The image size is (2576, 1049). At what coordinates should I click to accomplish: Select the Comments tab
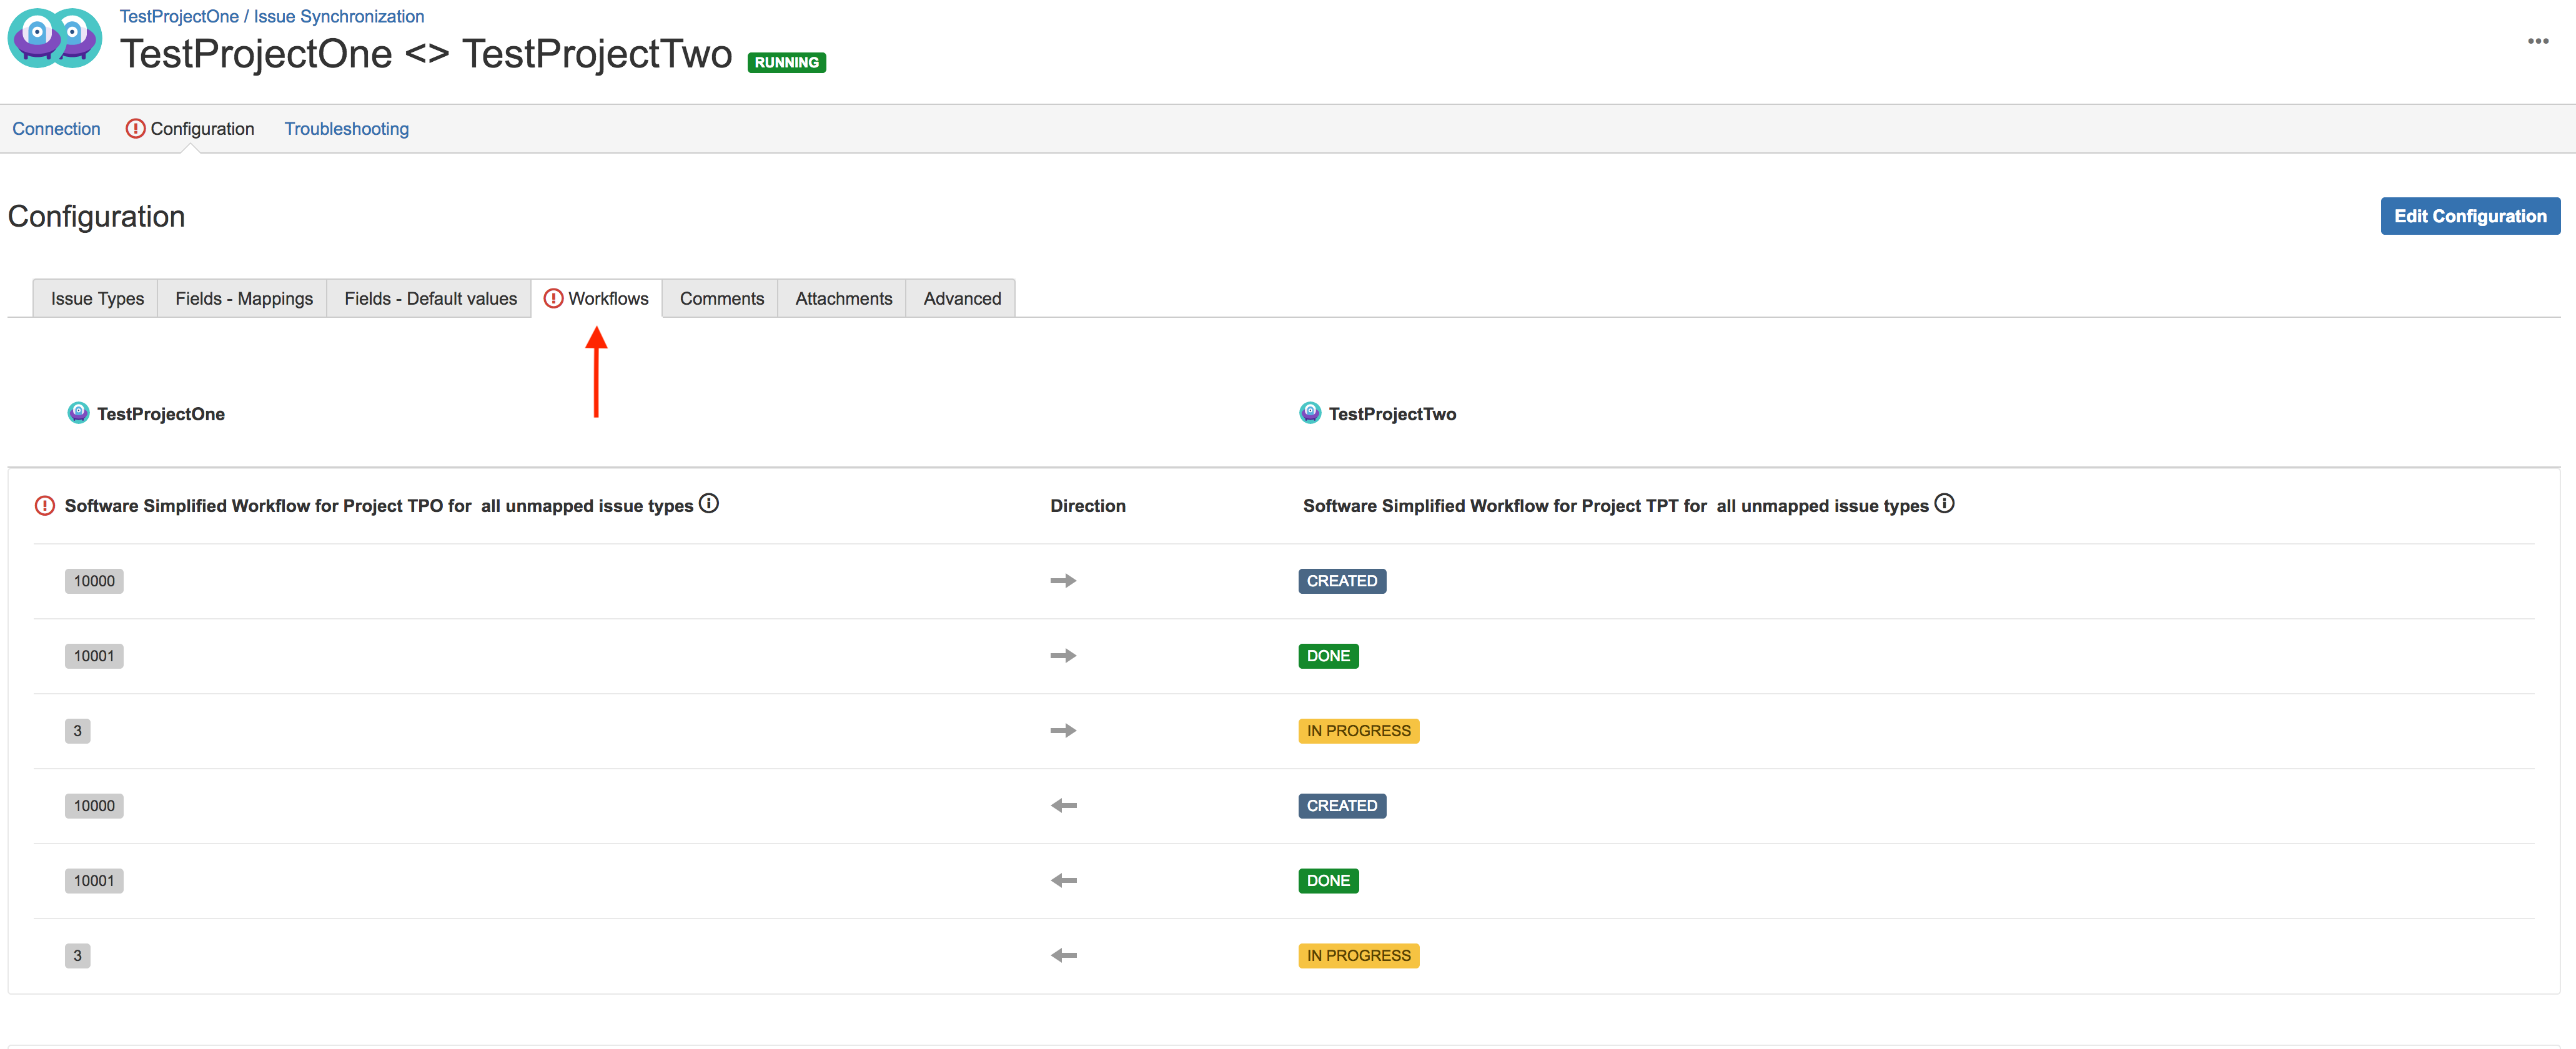pyautogui.click(x=721, y=298)
